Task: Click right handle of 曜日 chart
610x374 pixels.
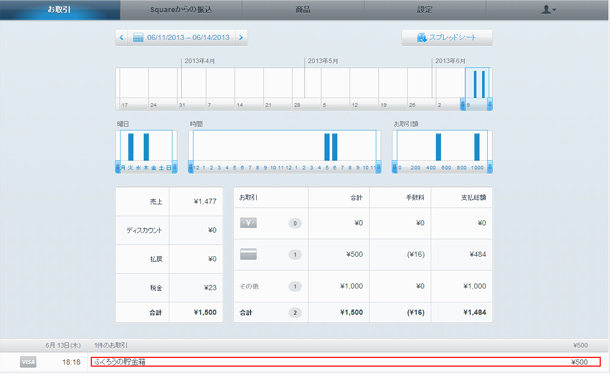Action: point(175,167)
